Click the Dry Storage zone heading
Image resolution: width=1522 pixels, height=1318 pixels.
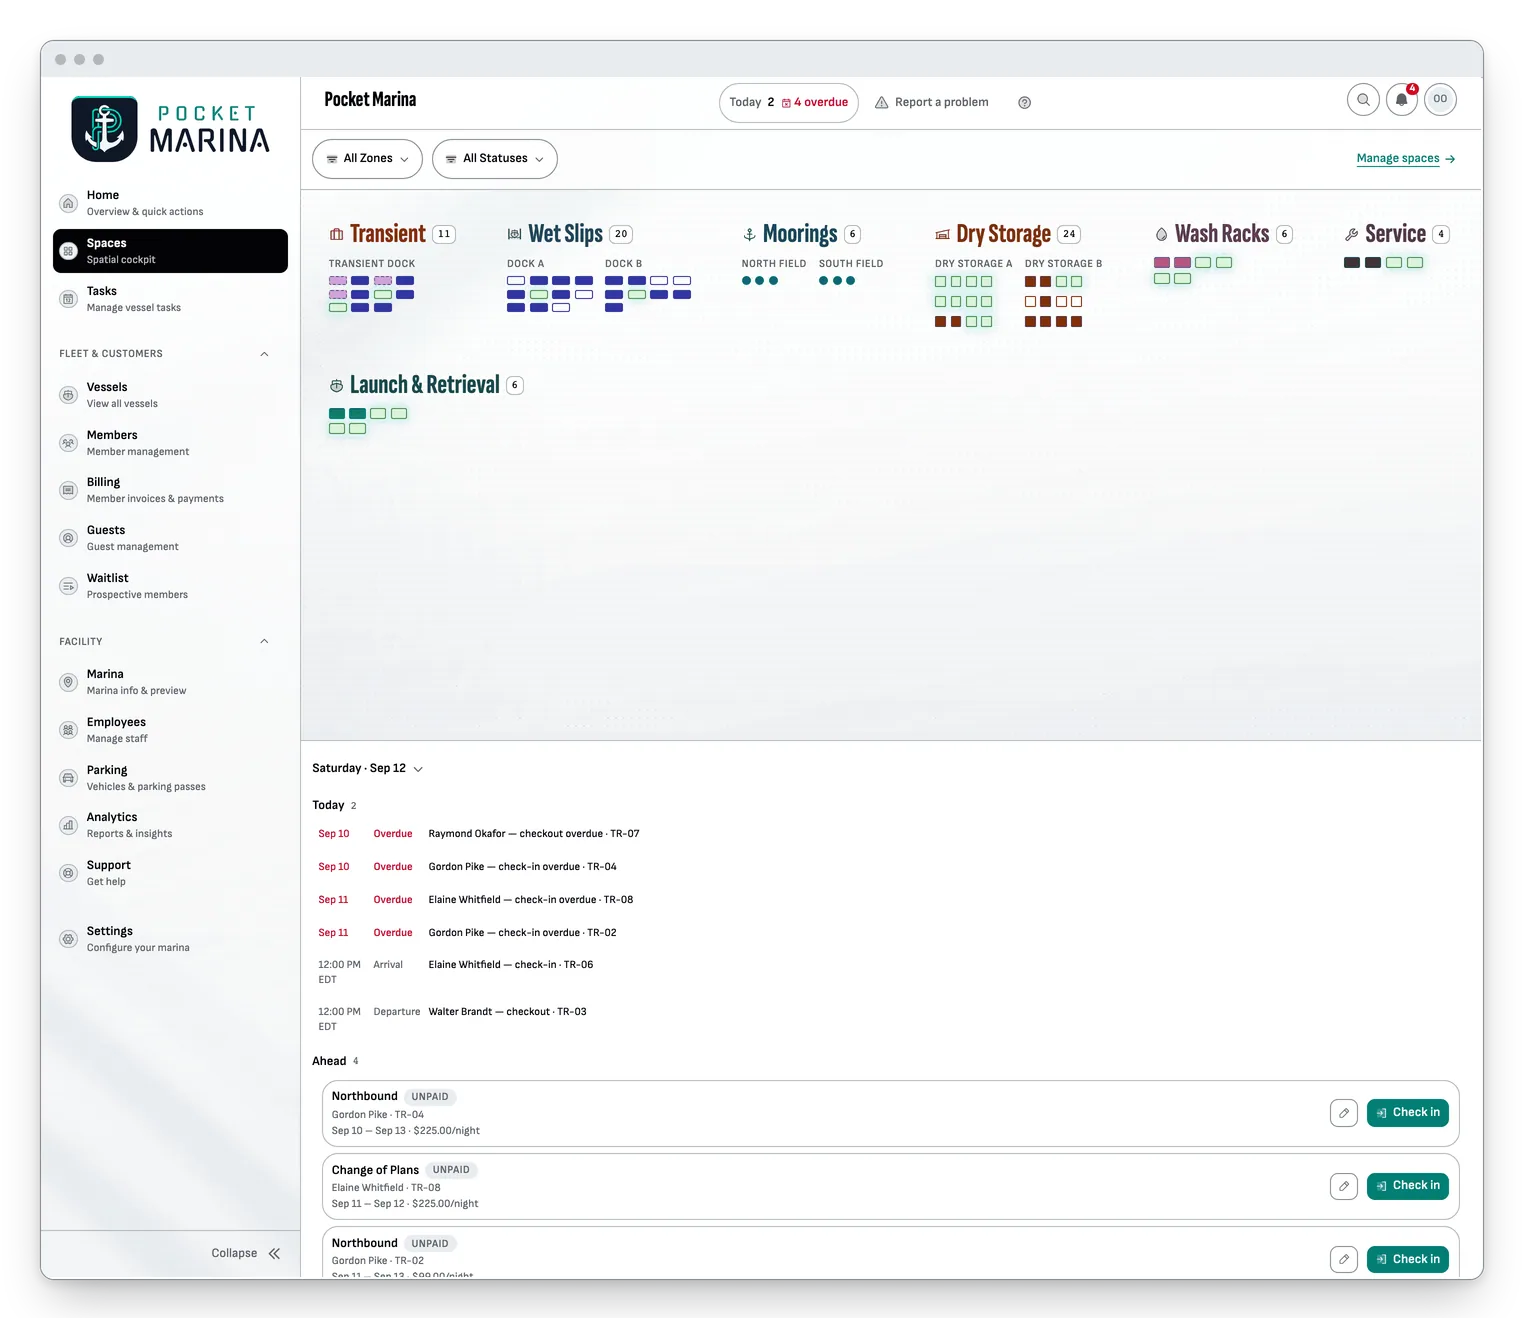pos(1003,234)
